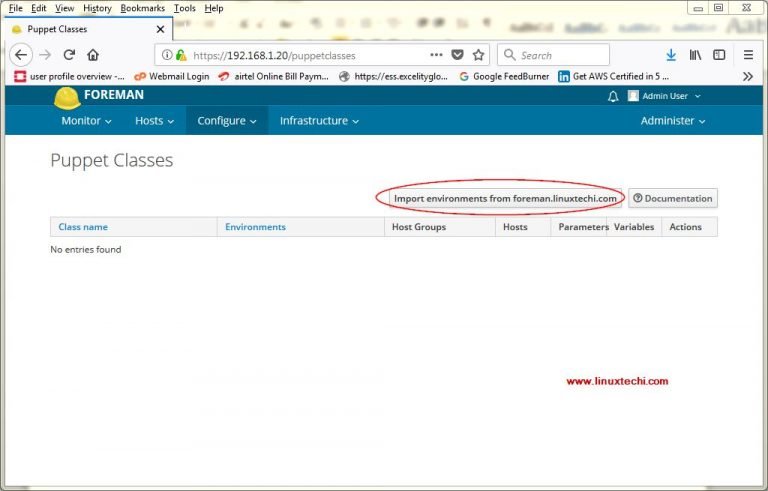Viewport: 768px width, 491px height.
Task: Click the padlock security warning icon
Action: click(181, 55)
